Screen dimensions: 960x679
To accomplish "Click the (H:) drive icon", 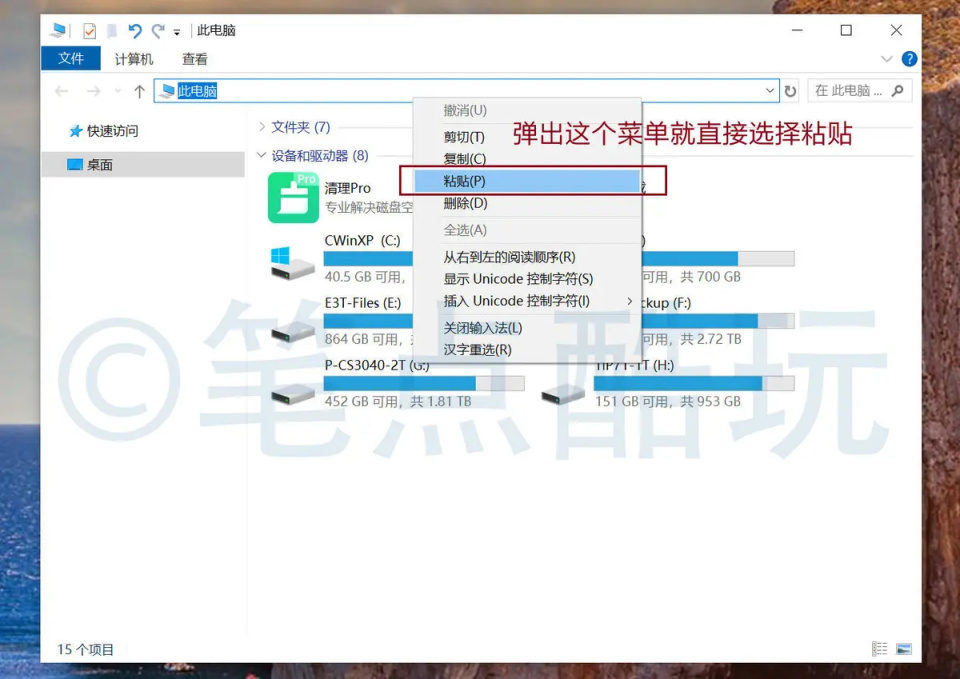I will pos(563,394).
